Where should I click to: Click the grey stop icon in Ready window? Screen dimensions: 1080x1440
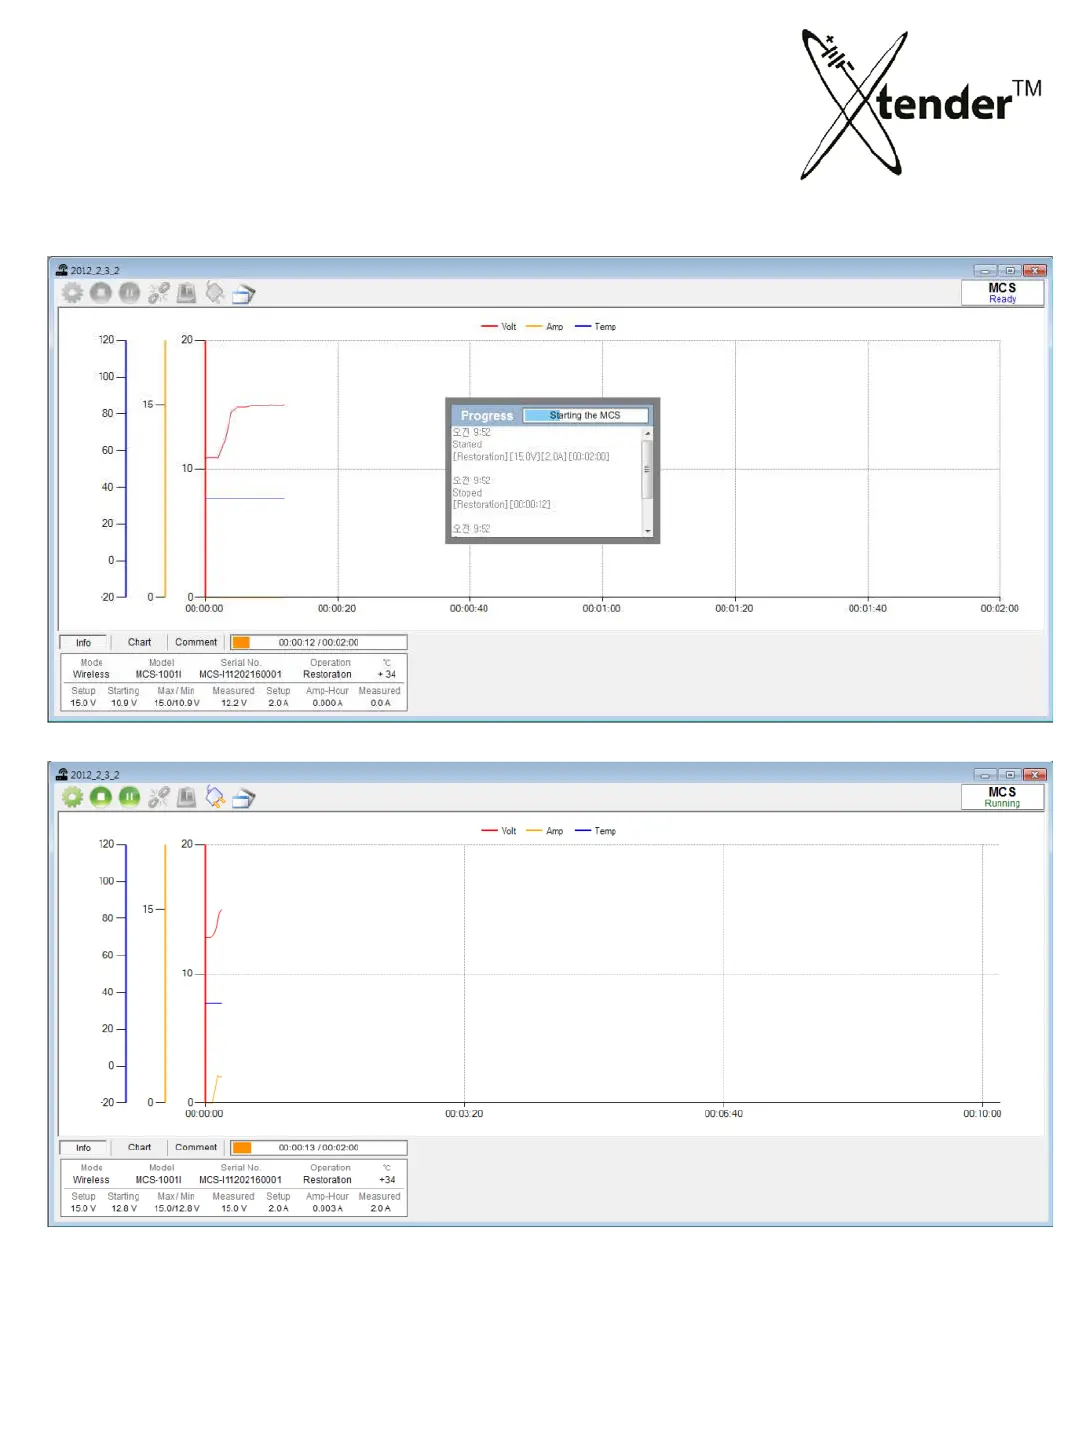coord(101,293)
